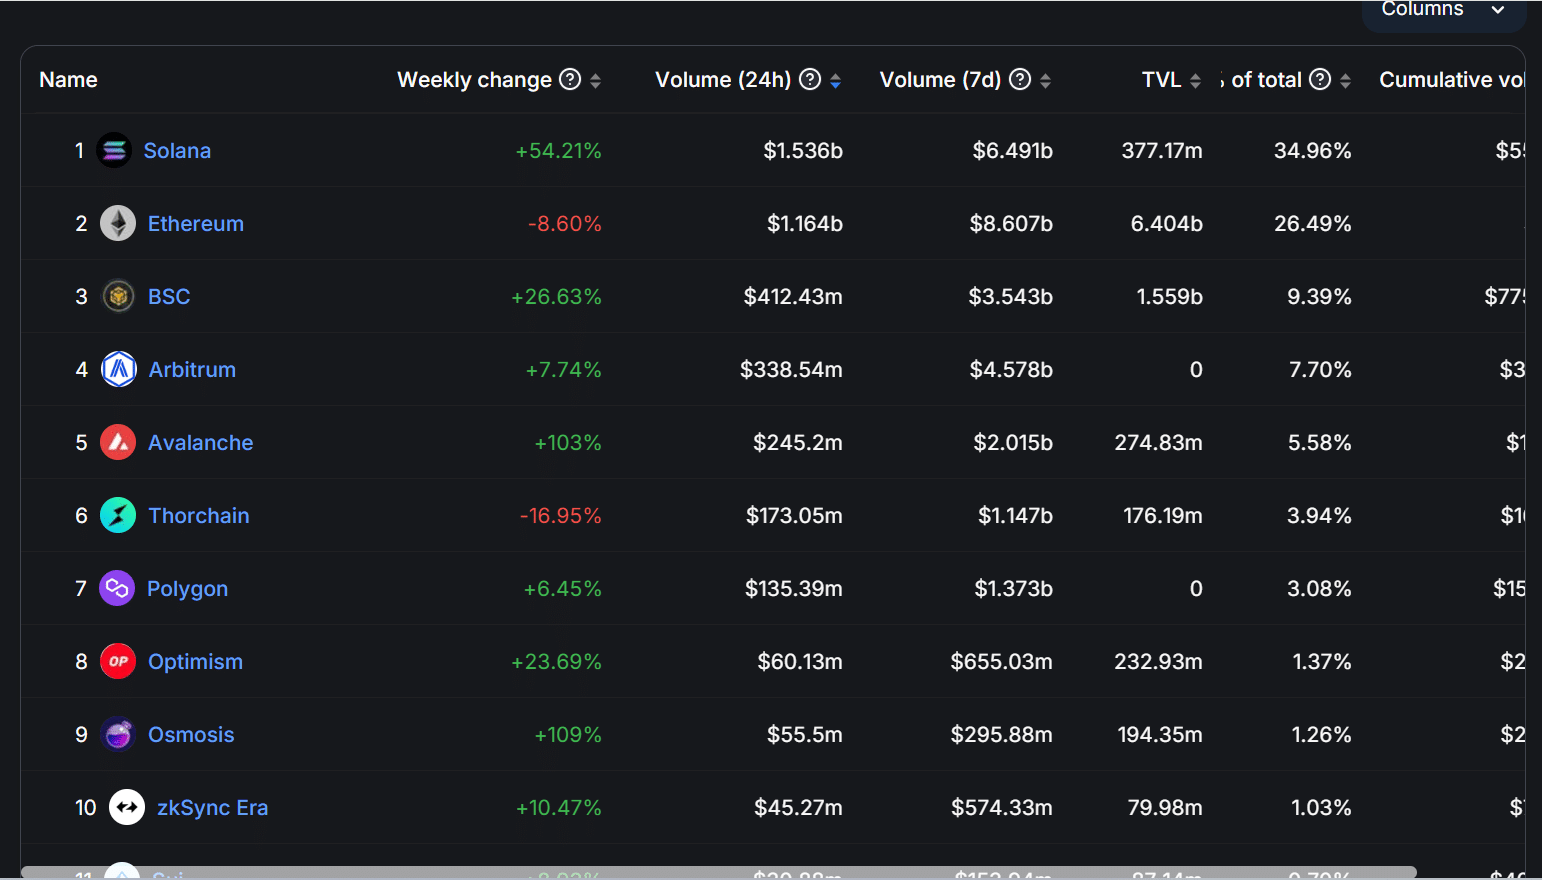Sort table by TVL arrows
Image resolution: width=1542 pixels, height=880 pixels.
pos(1195,80)
